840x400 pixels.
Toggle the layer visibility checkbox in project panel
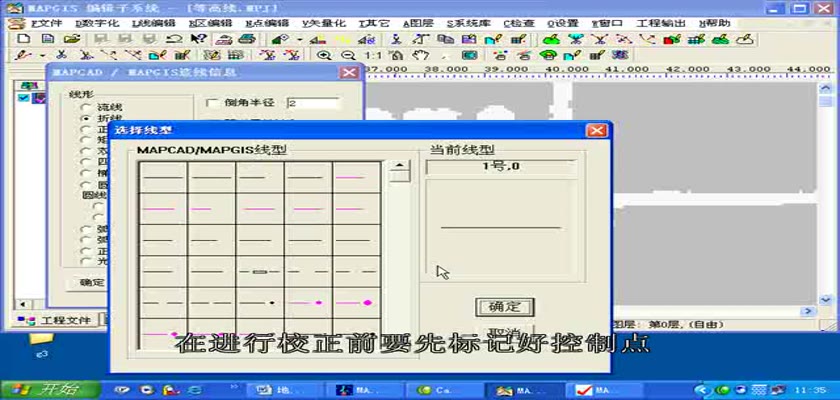[x=23, y=98]
